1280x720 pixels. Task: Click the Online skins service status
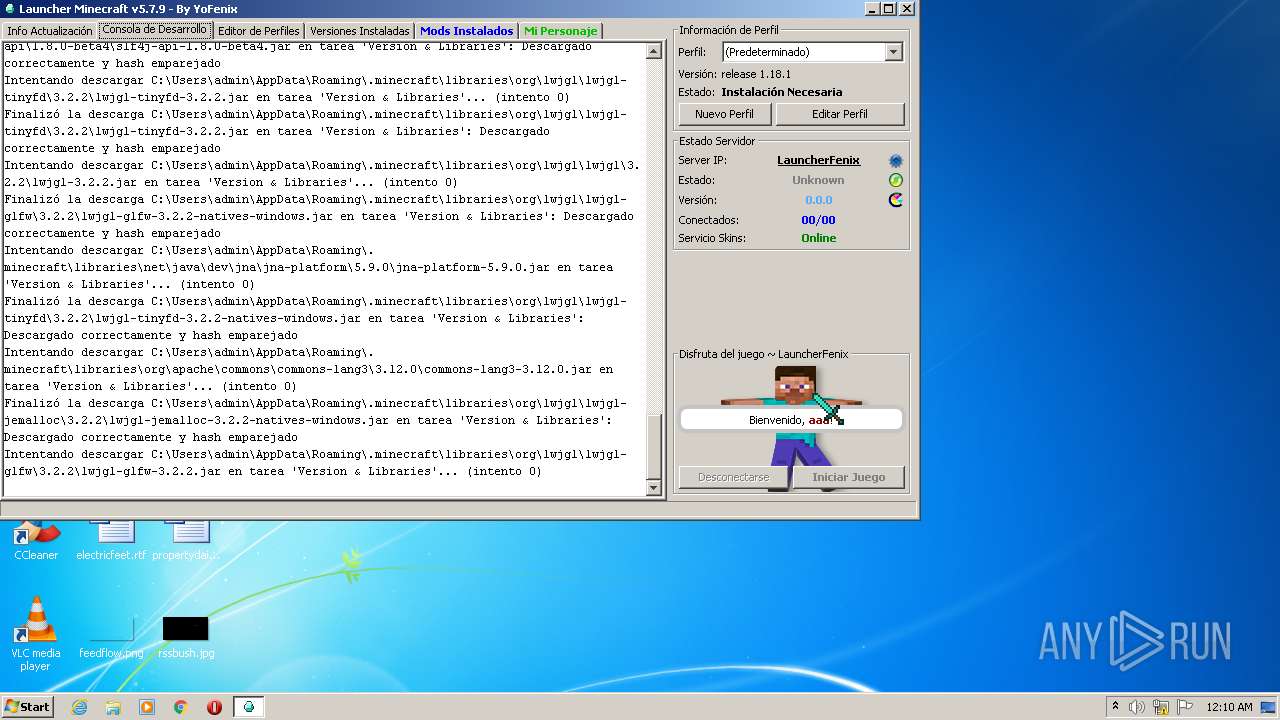818,238
